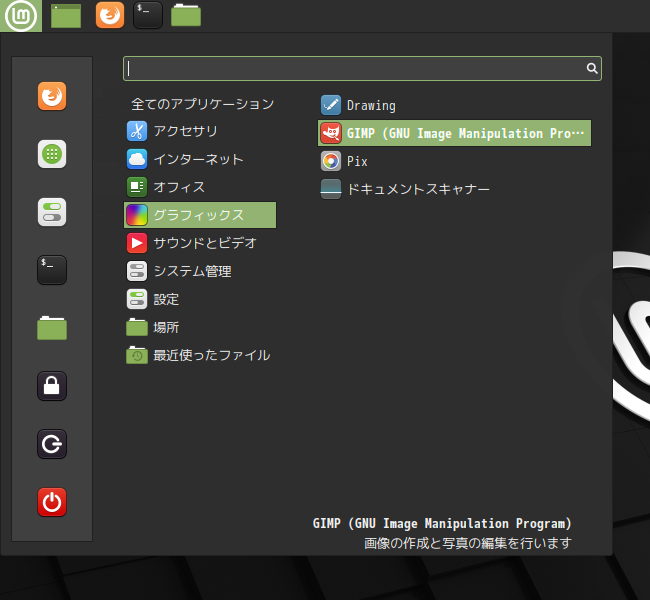Launch Firefox from the top panel

(x=110, y=15)
